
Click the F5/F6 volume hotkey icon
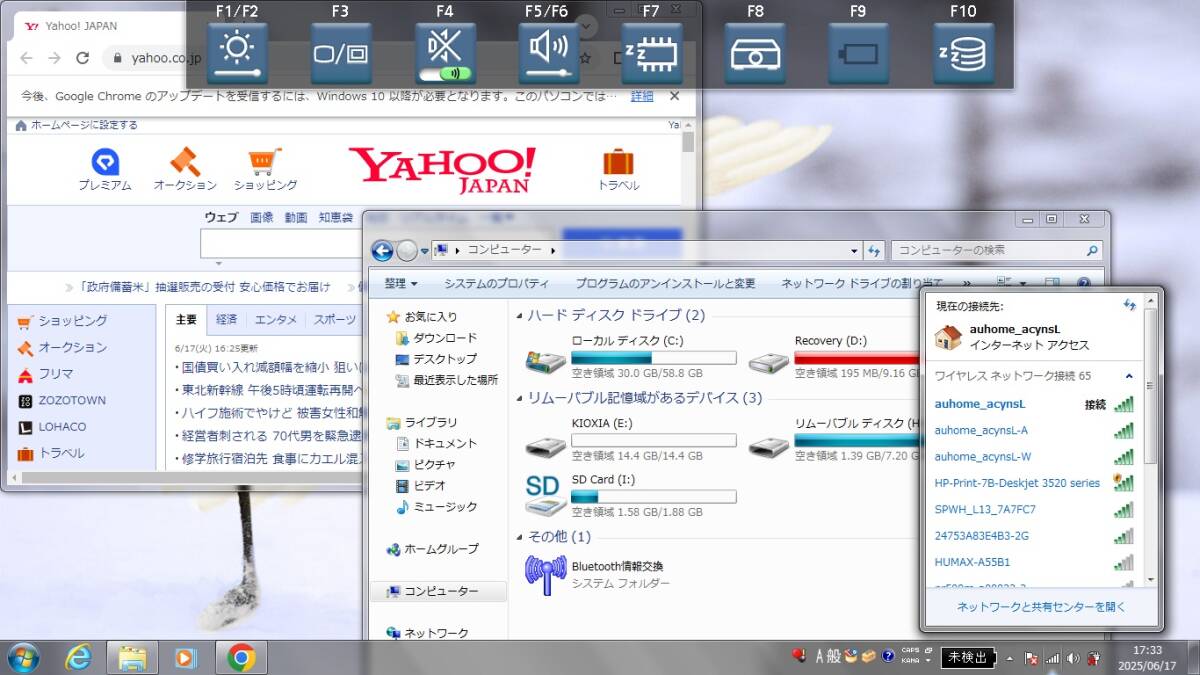[549, 53]
